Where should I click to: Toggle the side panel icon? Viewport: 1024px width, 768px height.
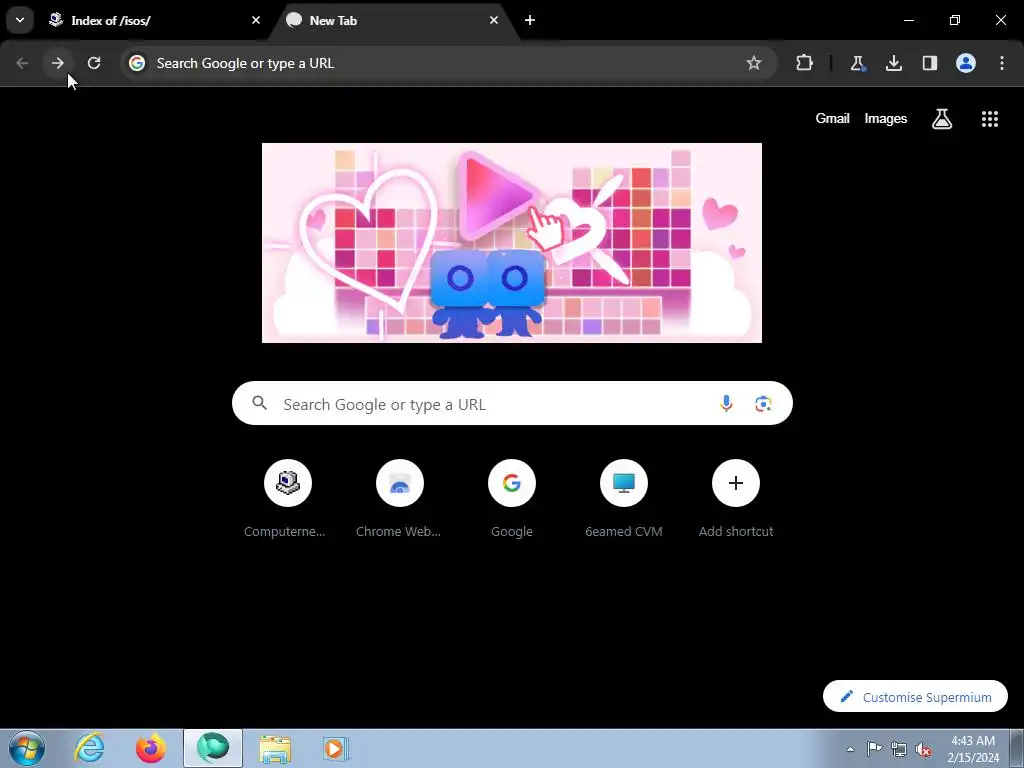pyautogui.click(x=929, y=63)
